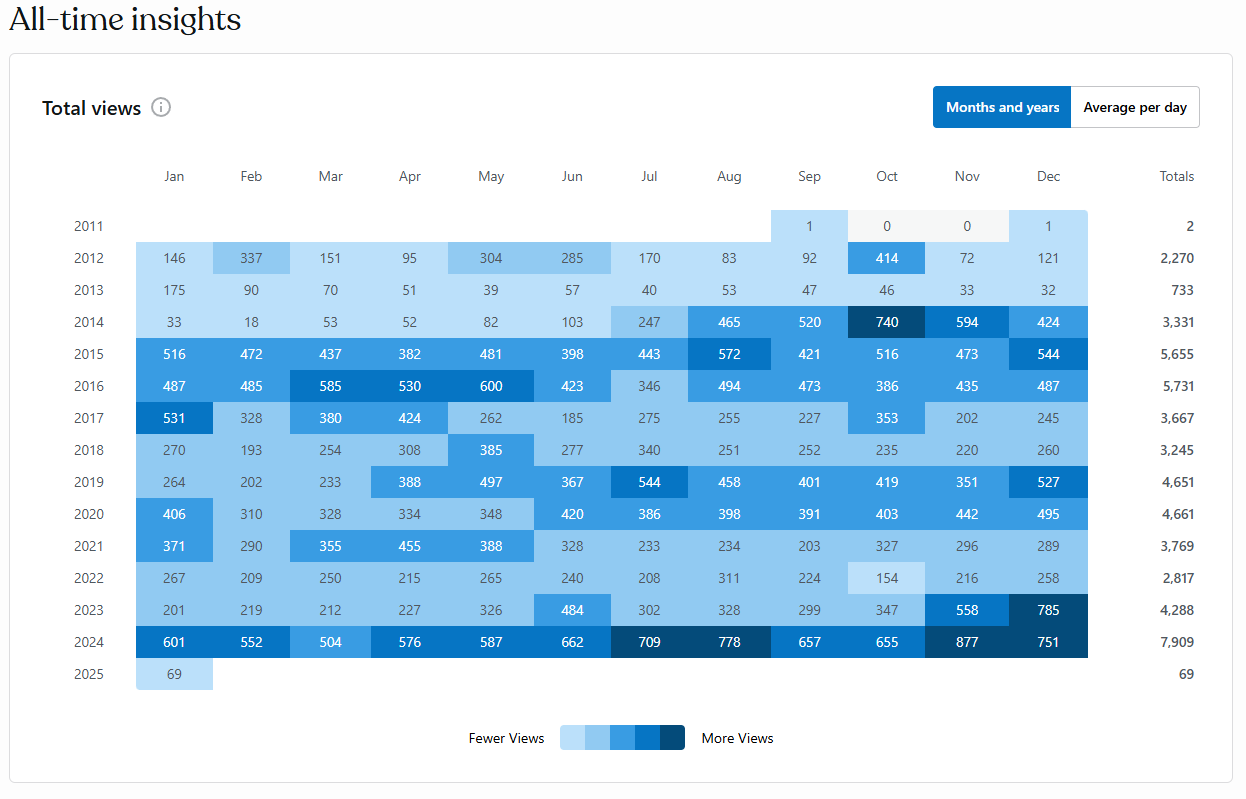Screen dimensions: 1246x799
Task: Switch to Months and years view
Action: [1002, 107]
